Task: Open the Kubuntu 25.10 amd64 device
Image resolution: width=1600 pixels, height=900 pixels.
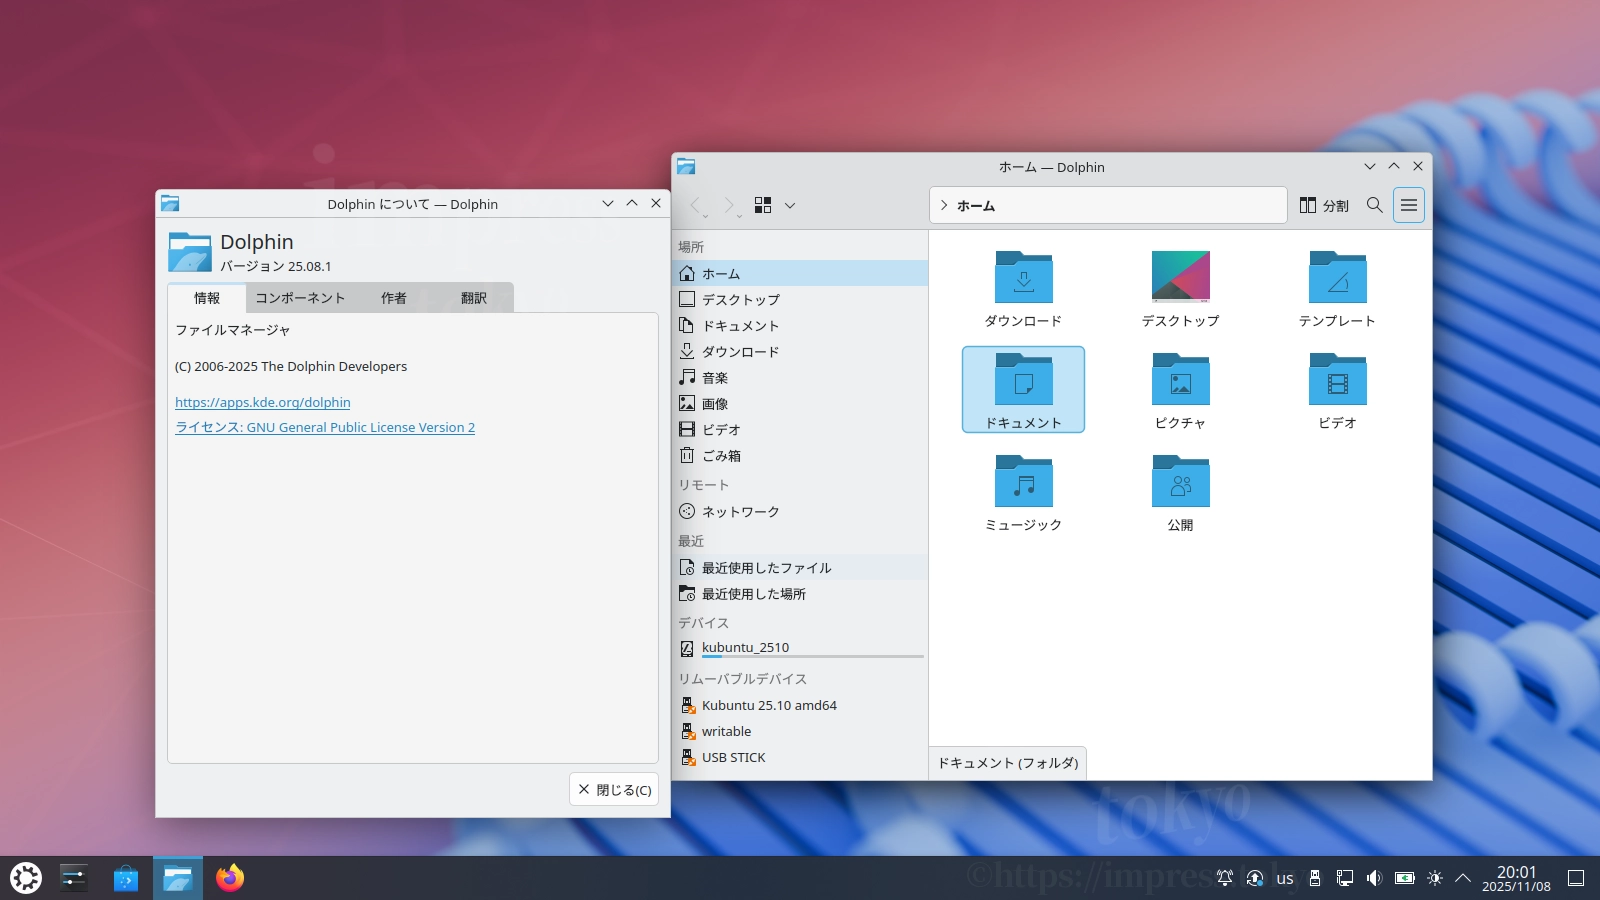Action: pos(800,705)
